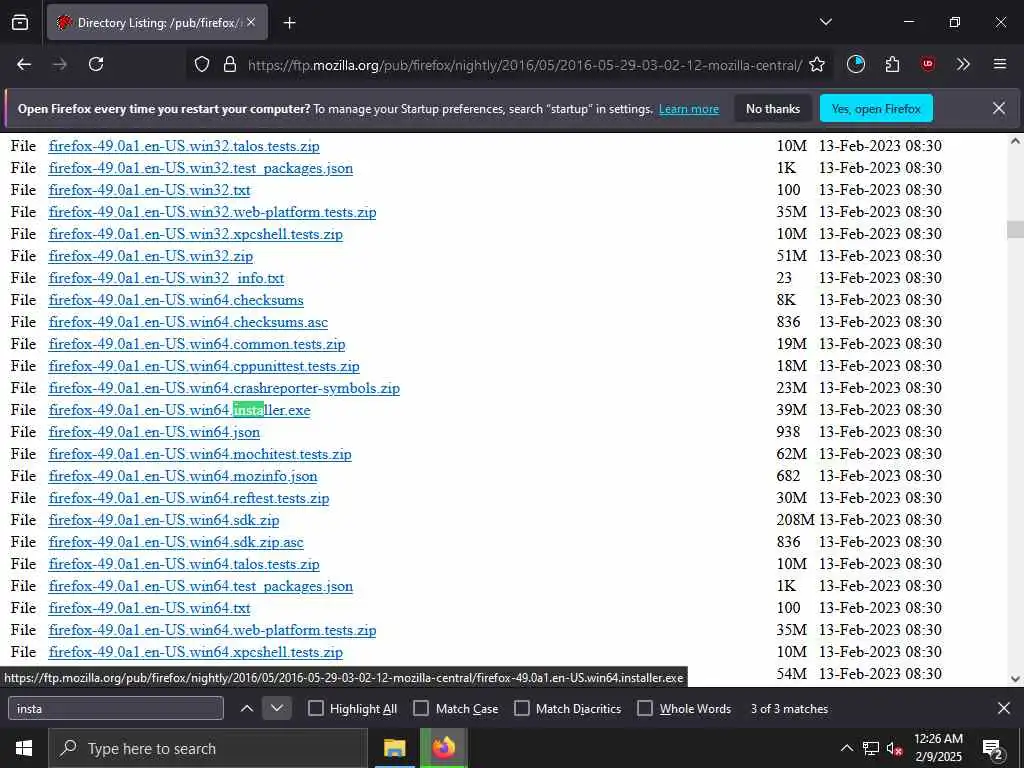Enable Match Case checkbox
The image size is (1024, 768).
click(421, 708)
